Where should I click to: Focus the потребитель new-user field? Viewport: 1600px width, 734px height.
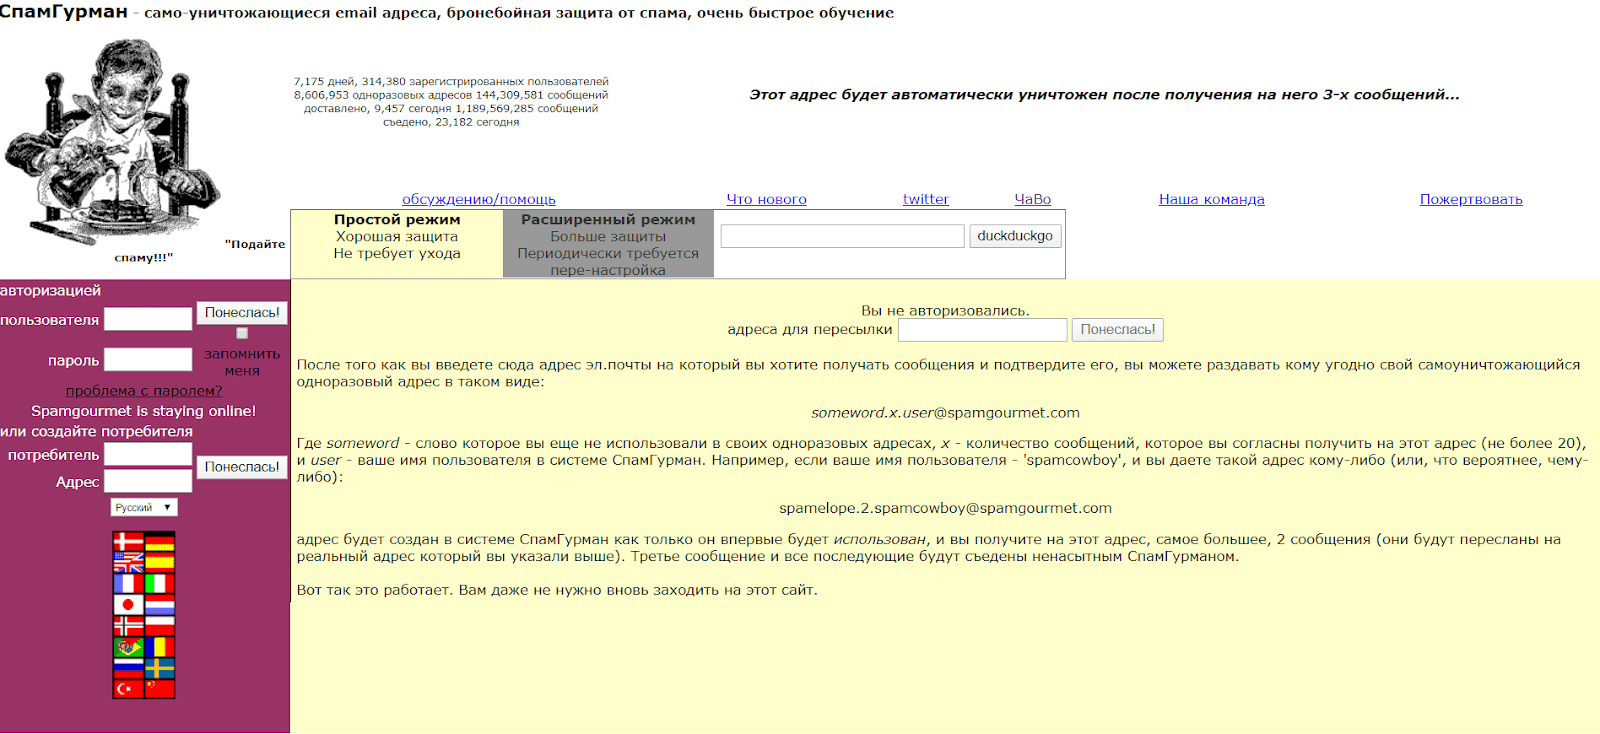click(148, 454)
